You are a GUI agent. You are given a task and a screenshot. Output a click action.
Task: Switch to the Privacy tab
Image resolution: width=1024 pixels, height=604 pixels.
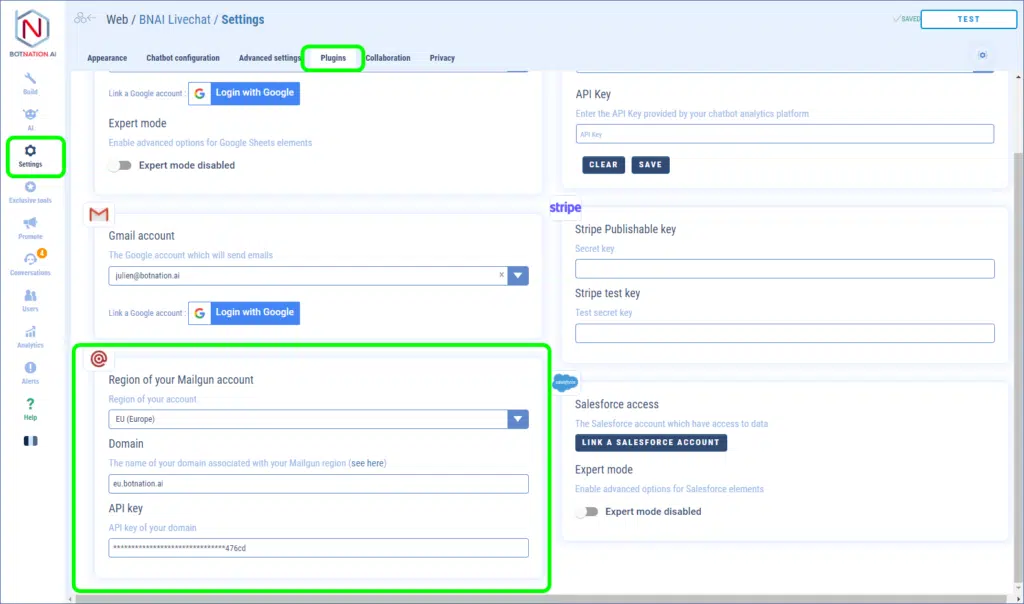click(442, 58)
